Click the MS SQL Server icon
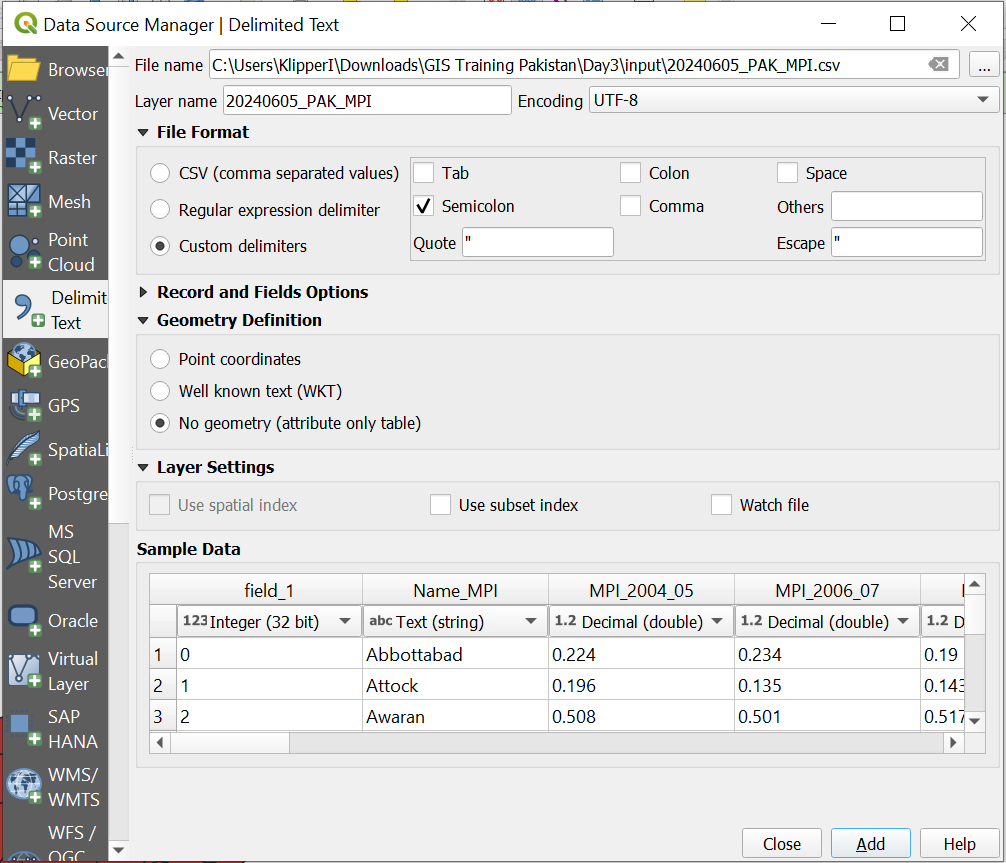 coord(24,556)
